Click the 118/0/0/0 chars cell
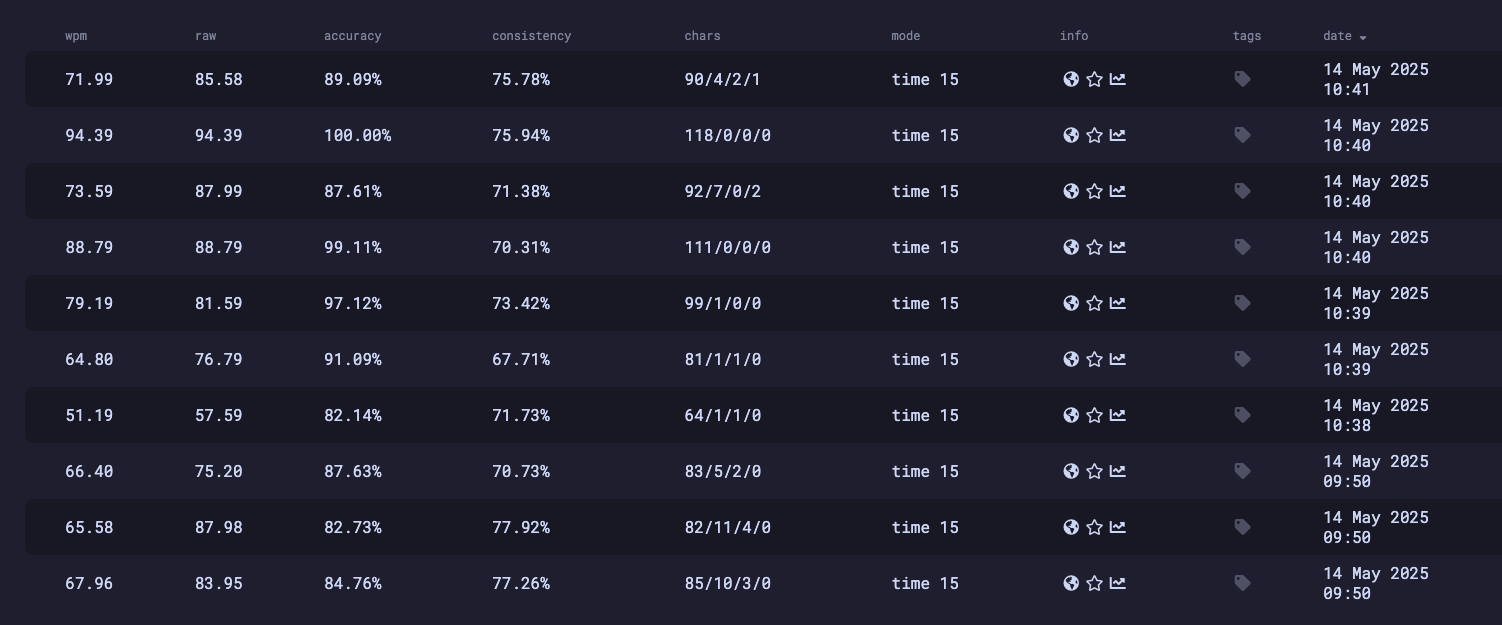Viewport: 1502px width, 625px height. [x=727, y=135]
